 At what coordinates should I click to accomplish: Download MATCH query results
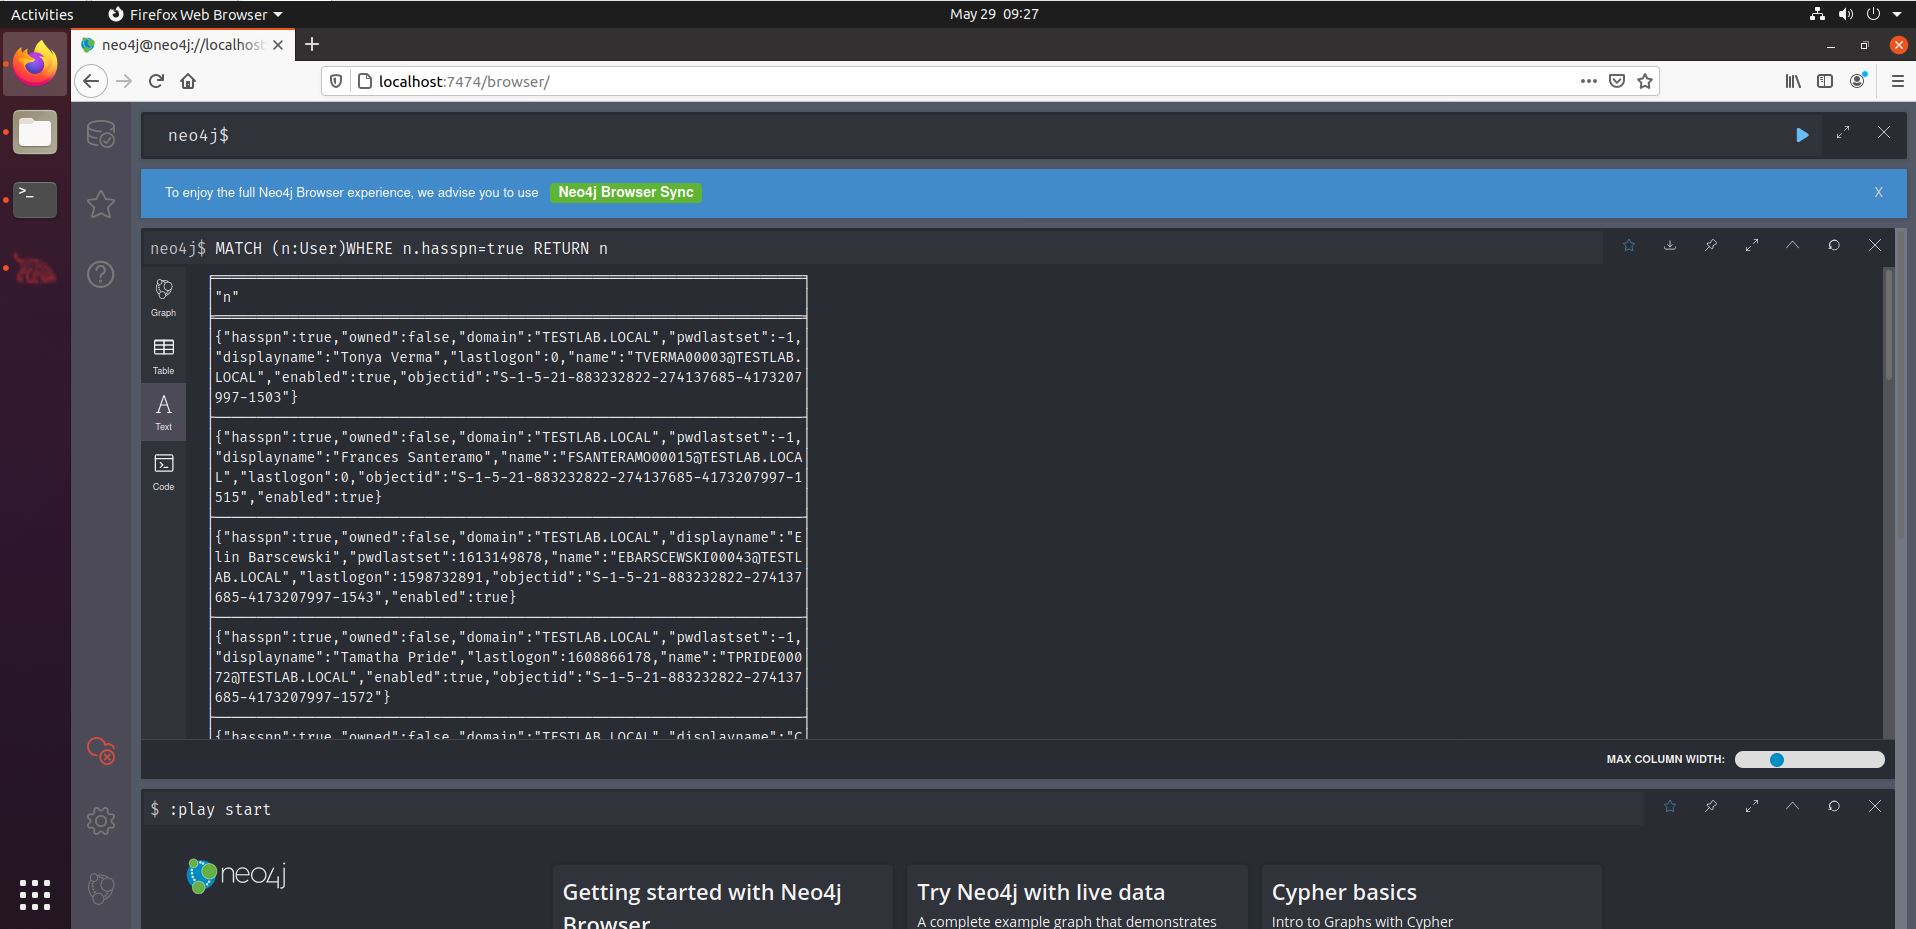pyautogui.click(x=1670, y=245)
